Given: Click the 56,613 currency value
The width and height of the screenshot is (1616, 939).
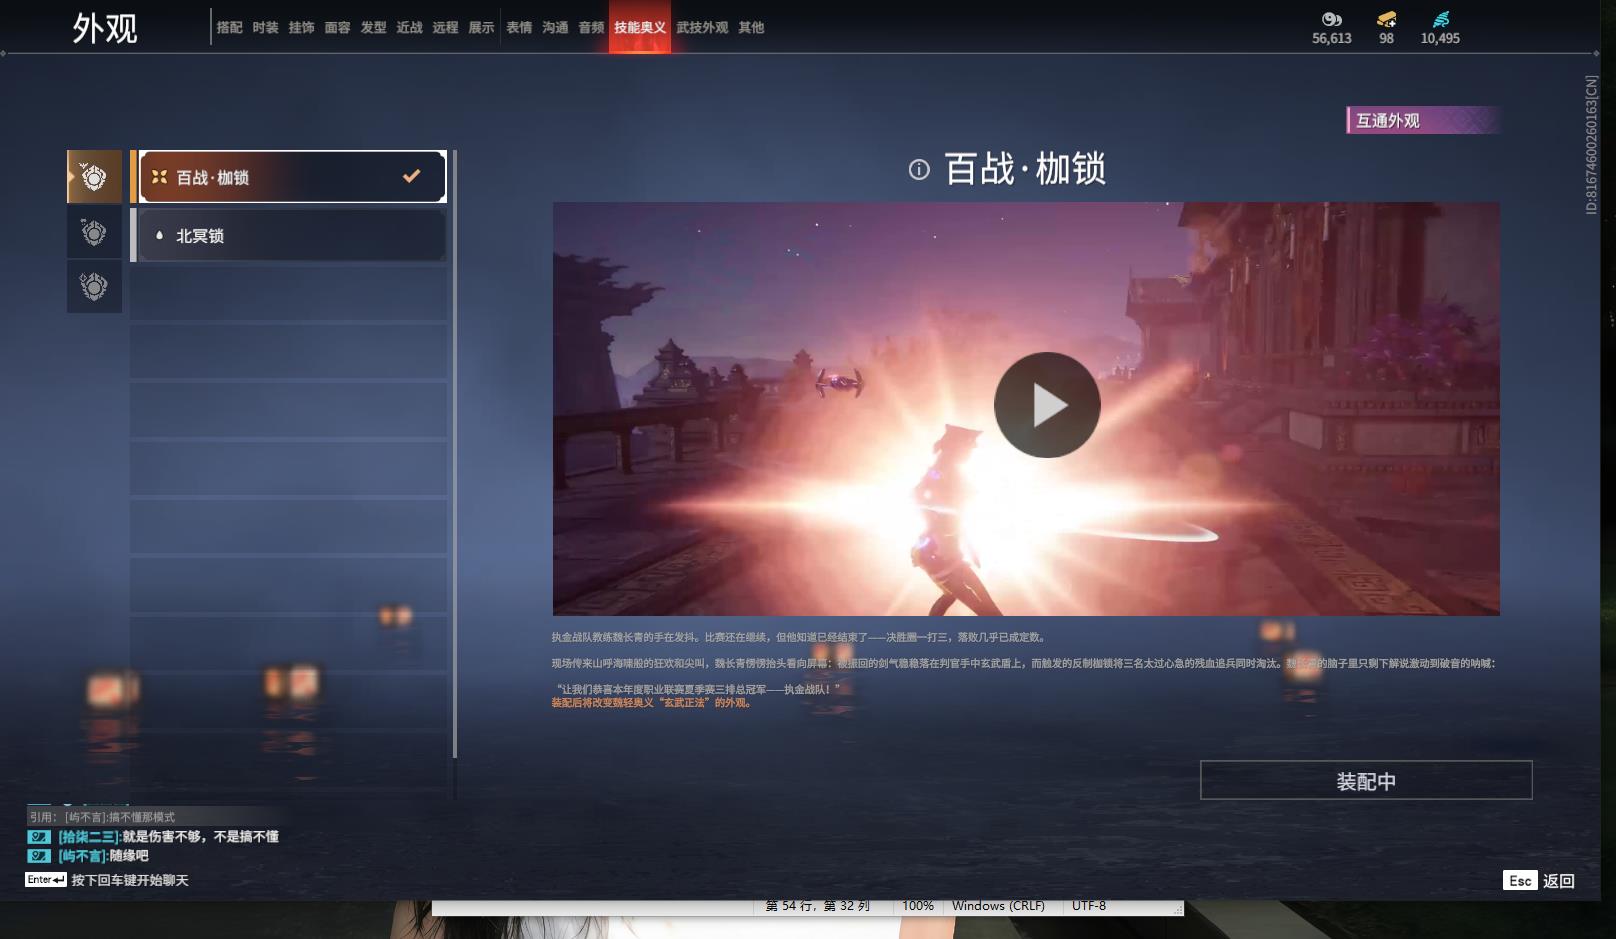Looking at the screenshot, I should 1331,38.
